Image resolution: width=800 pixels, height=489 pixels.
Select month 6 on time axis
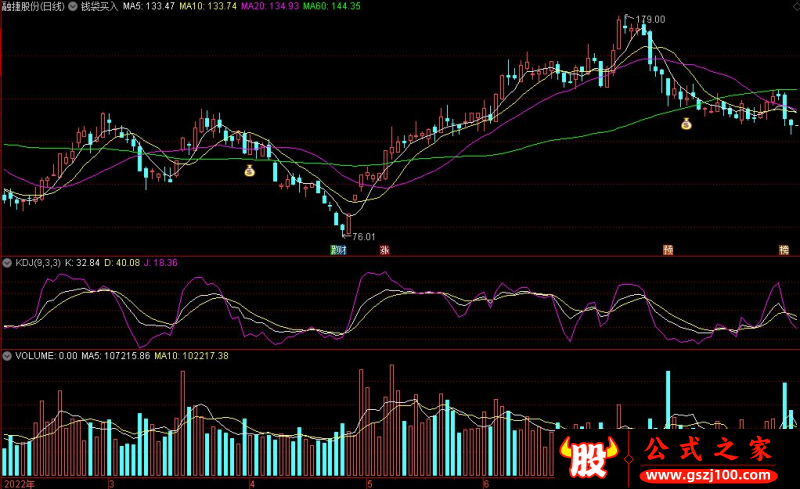click(486, 483)
